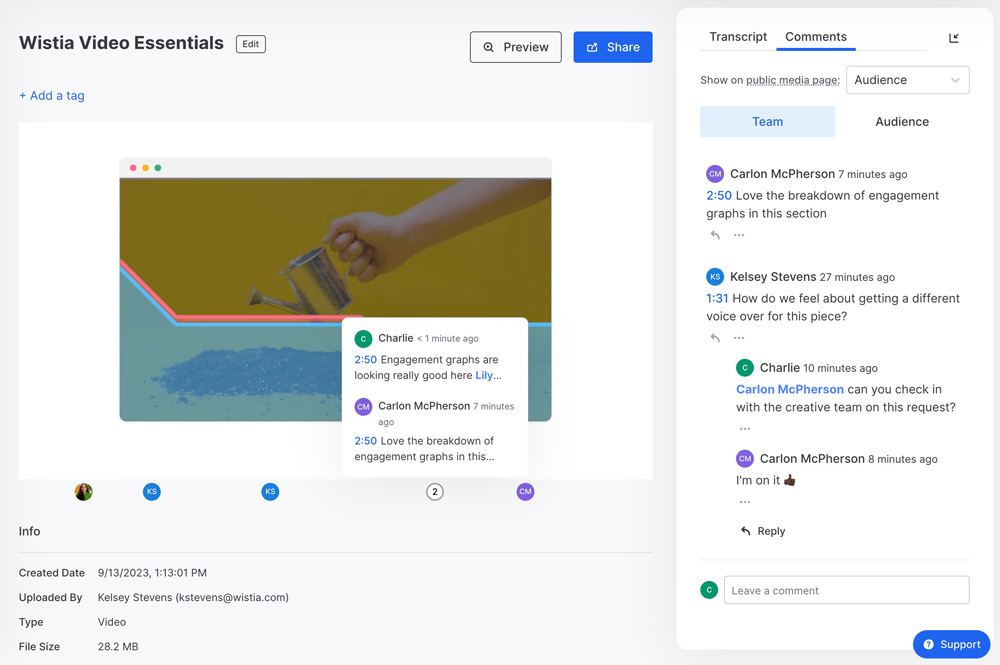Click the Type value Video
The width and height of the screenshot is (1000, 665).
tap(112, 622)
